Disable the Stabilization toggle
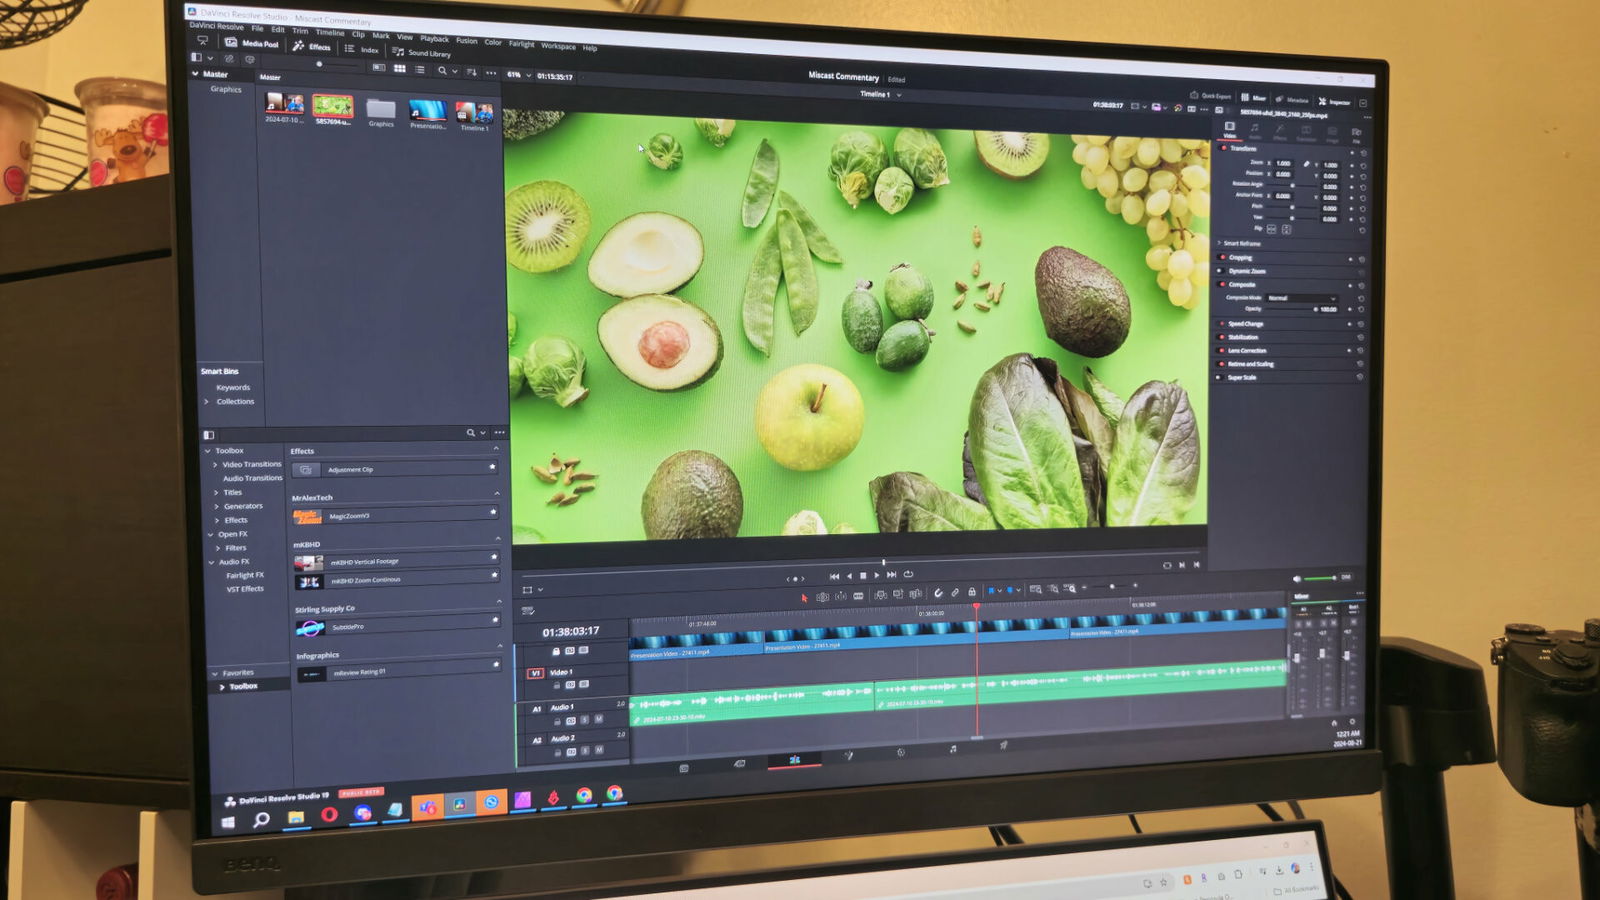1600x900 pixels. 1221,337
